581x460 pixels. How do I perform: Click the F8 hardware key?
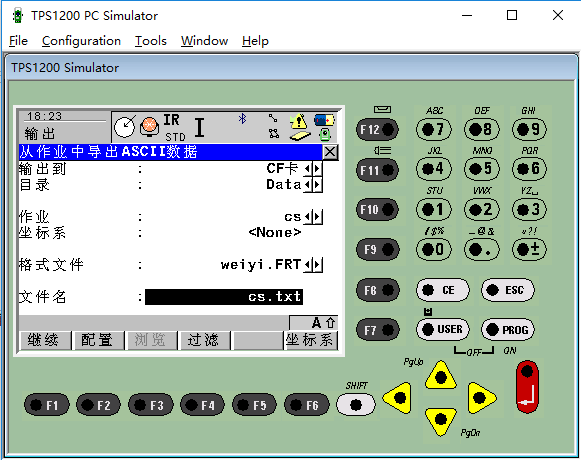pyautogui.click(x=377, y=290)
